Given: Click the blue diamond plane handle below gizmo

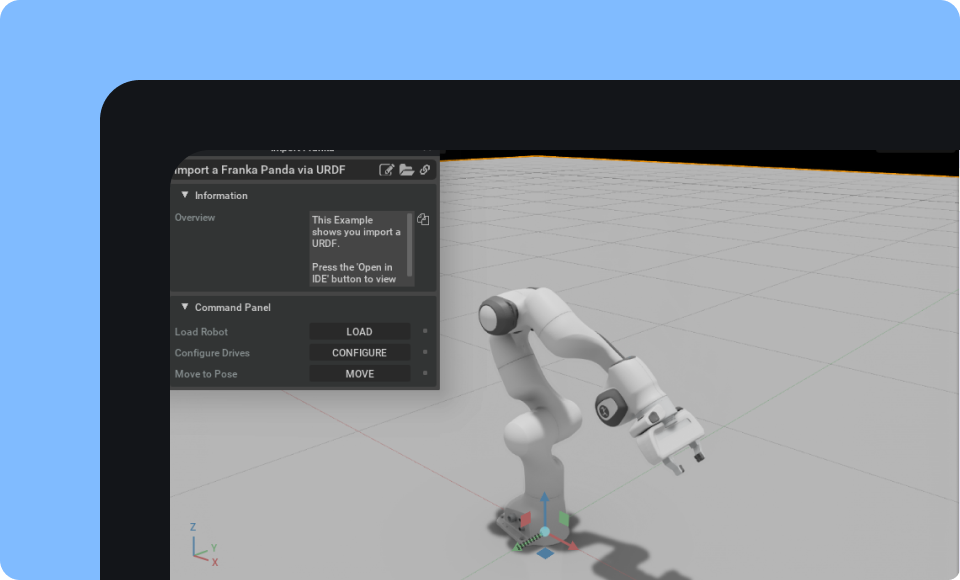Looking at the screenshot, I should (545, 553).
